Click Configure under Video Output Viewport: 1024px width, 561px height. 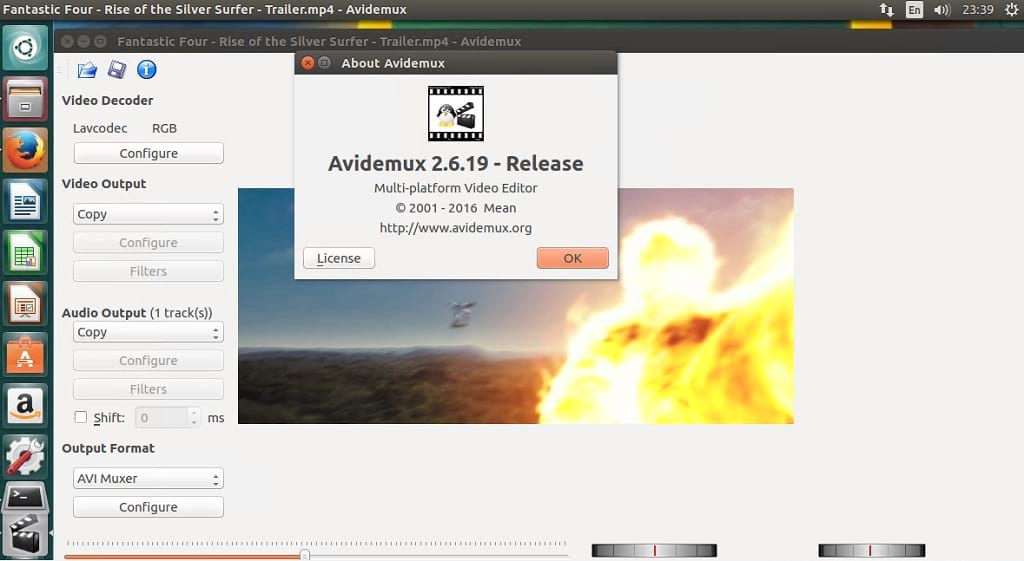148,242
